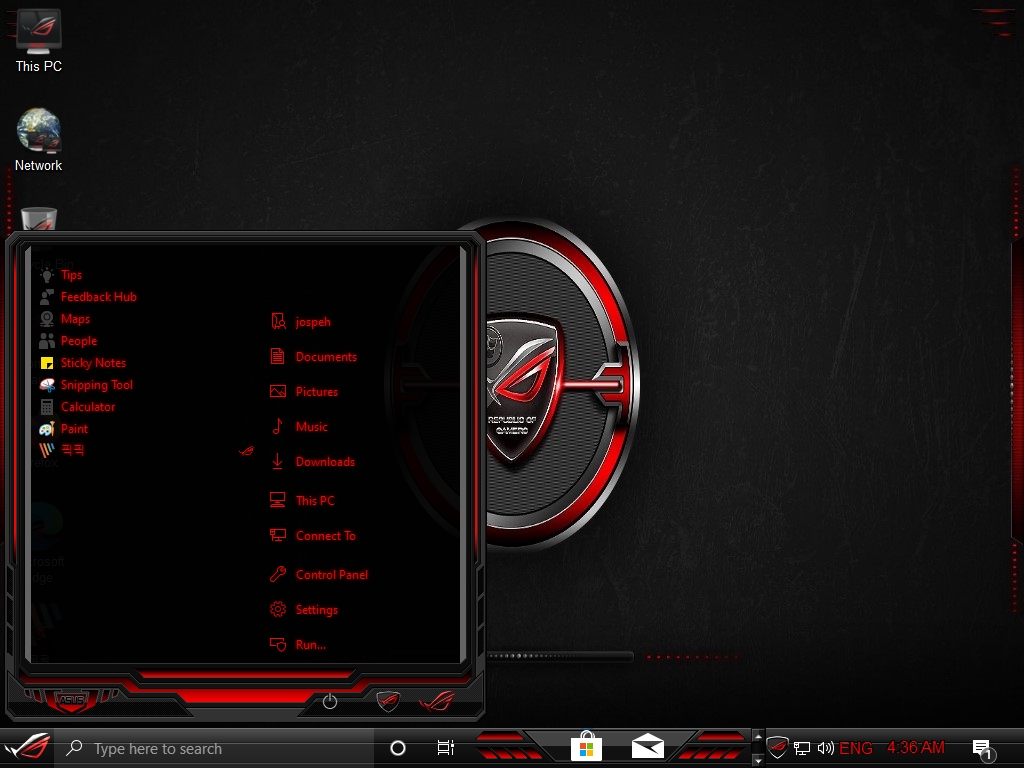The width and height of the screenshot is (1024, 768).
Task: Open the volume control in tray
Action: point(826,748)
